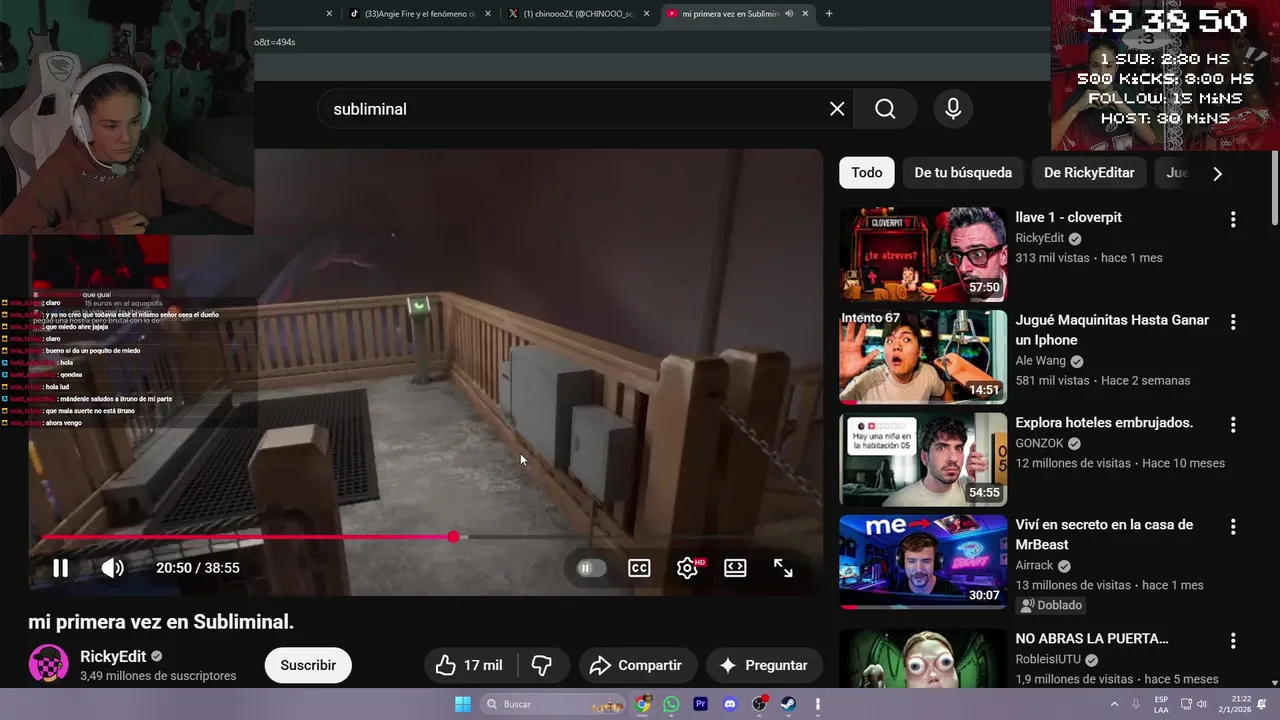Toggle the autoplay switch in the player
The image size is (1280, 720).
point(590,568)
